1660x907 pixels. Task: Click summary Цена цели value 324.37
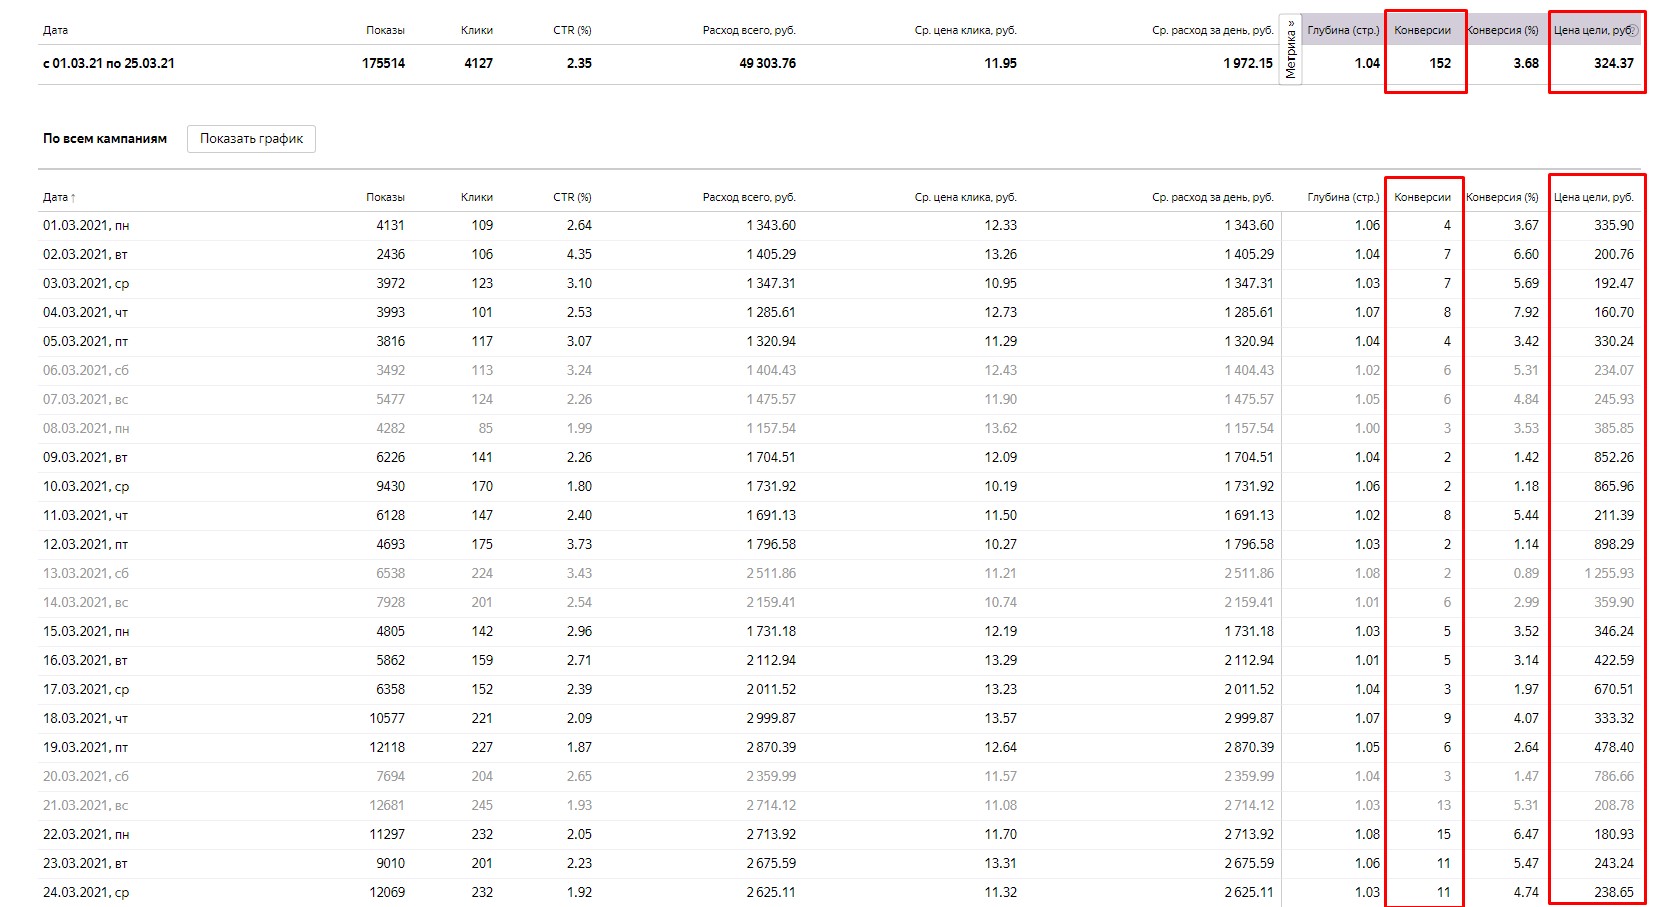[1614, 63]
